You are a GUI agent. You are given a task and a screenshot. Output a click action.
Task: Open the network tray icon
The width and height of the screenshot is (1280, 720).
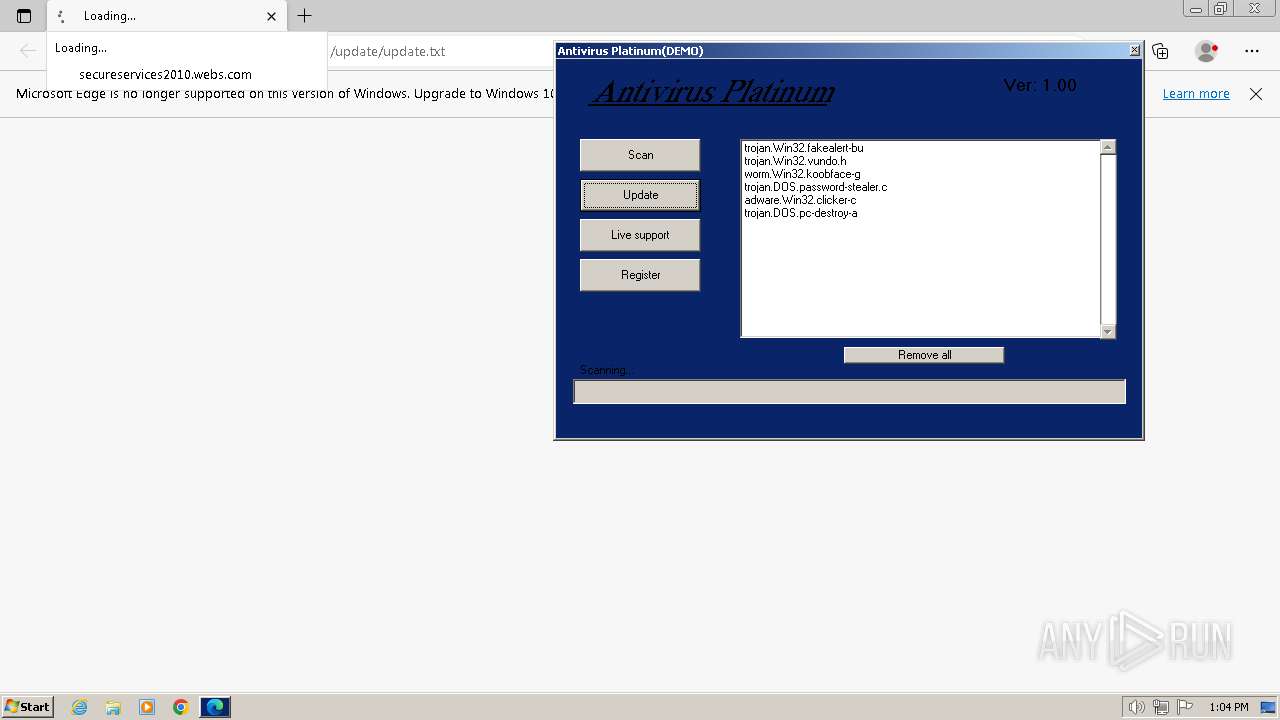[1161, 707]
